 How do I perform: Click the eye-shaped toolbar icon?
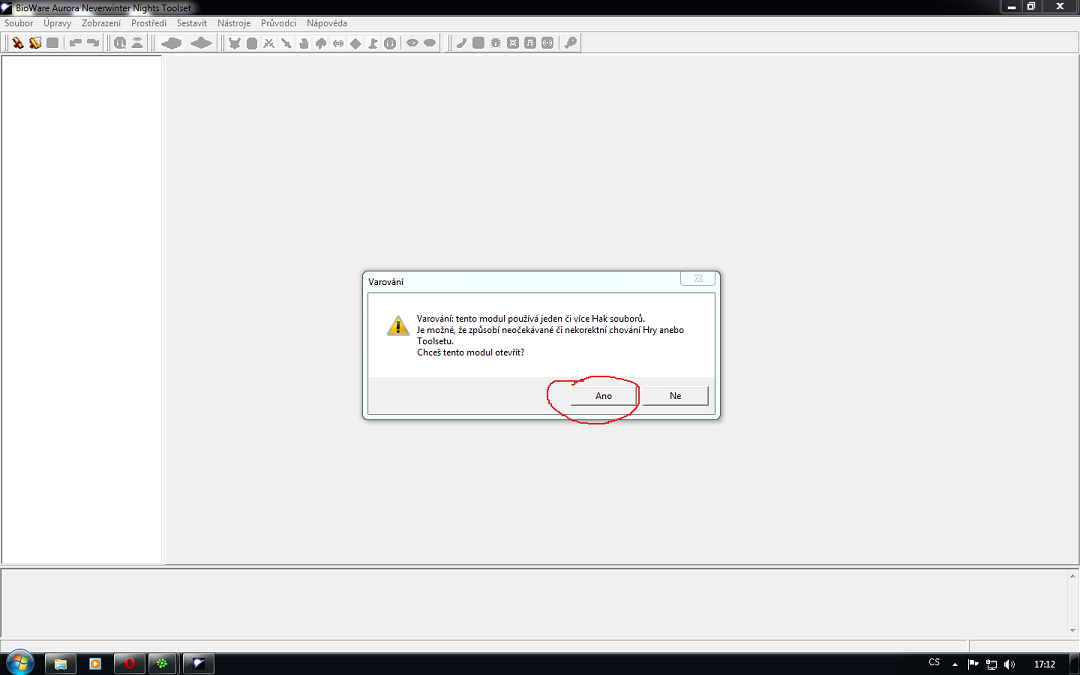coord(412,43)
